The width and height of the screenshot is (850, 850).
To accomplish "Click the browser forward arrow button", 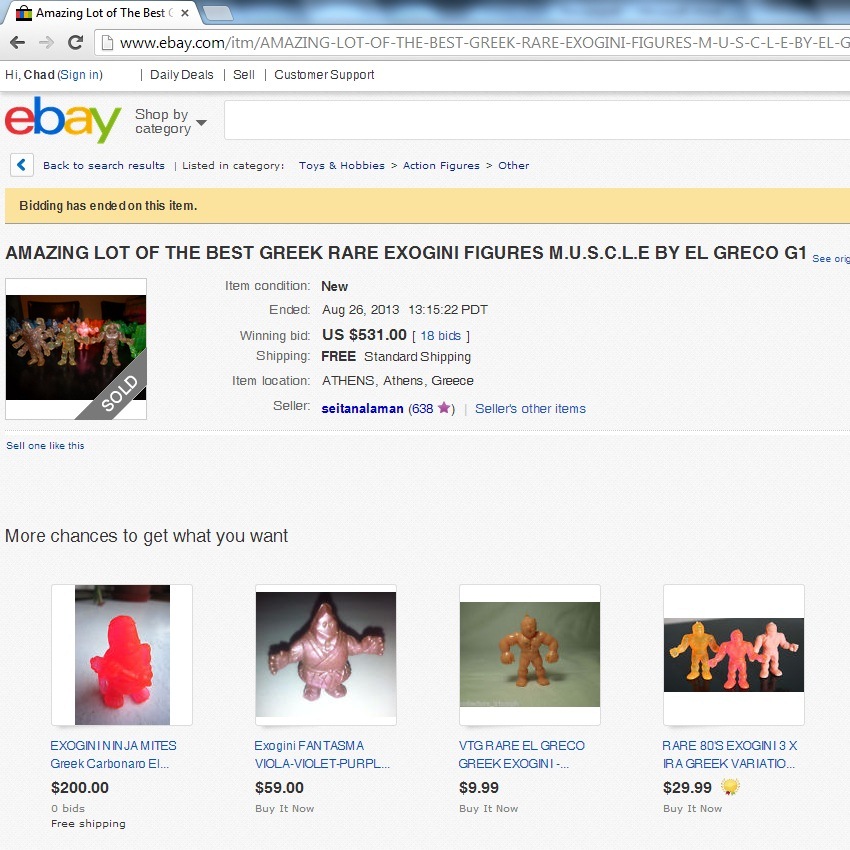I will (x=47, y=42).
